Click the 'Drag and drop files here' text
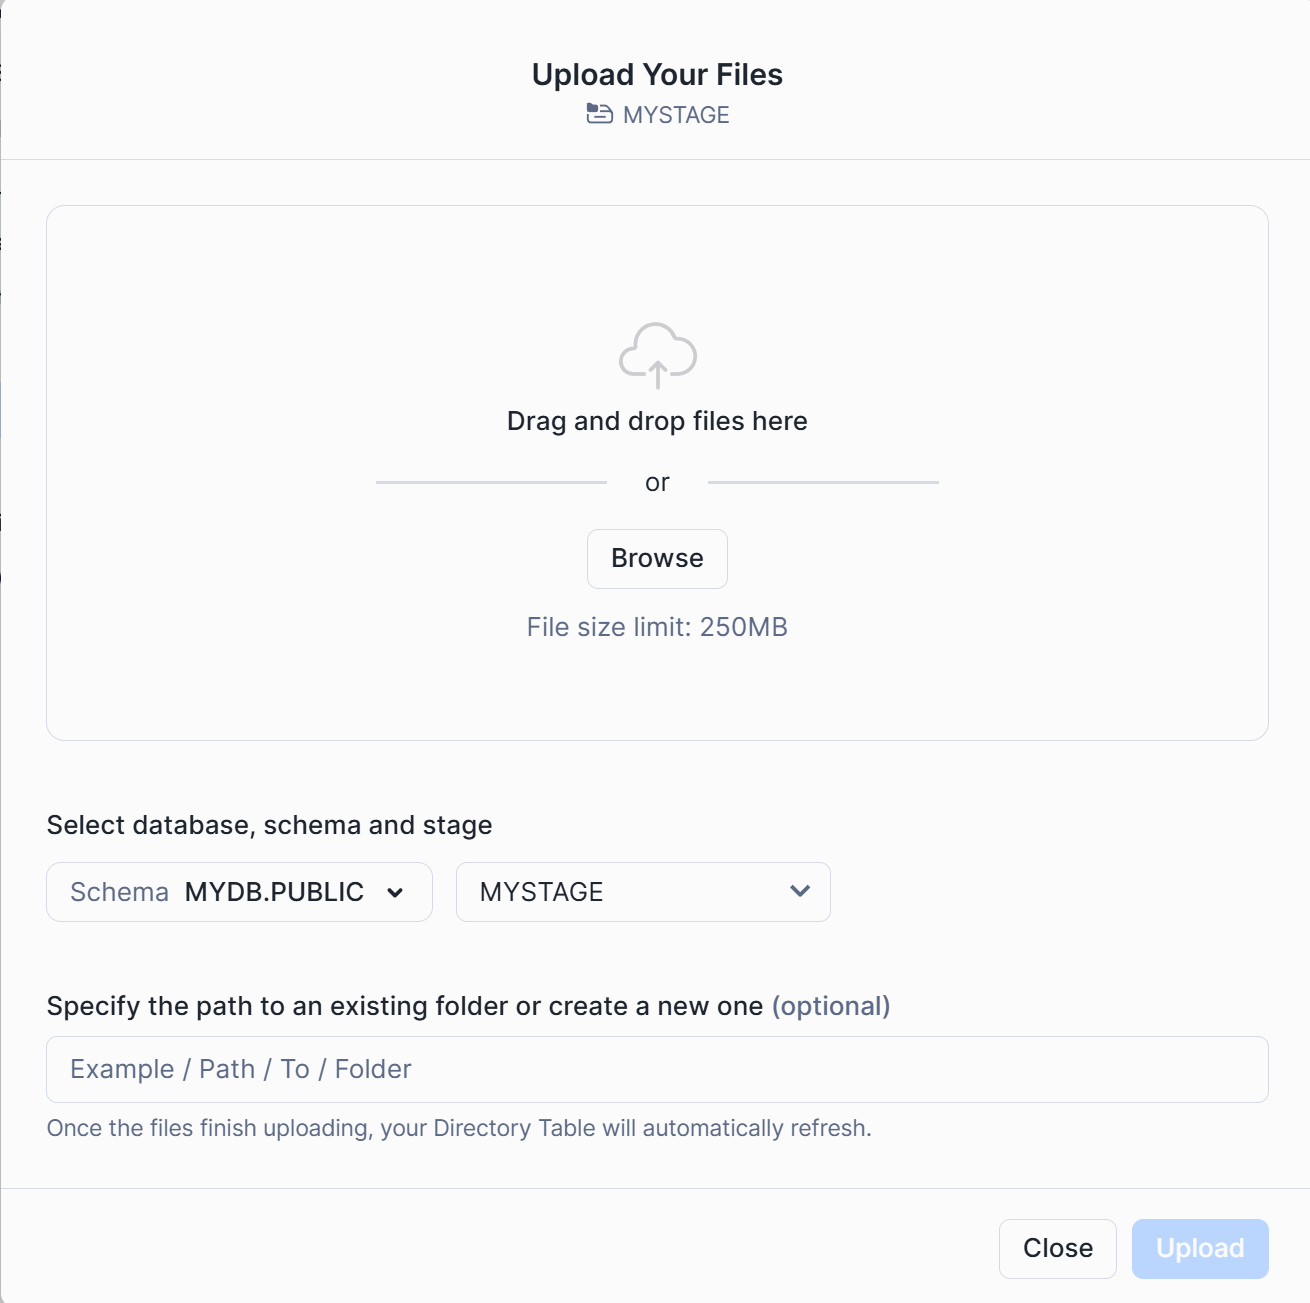1310x1303 pixels. tap(657, 421)
